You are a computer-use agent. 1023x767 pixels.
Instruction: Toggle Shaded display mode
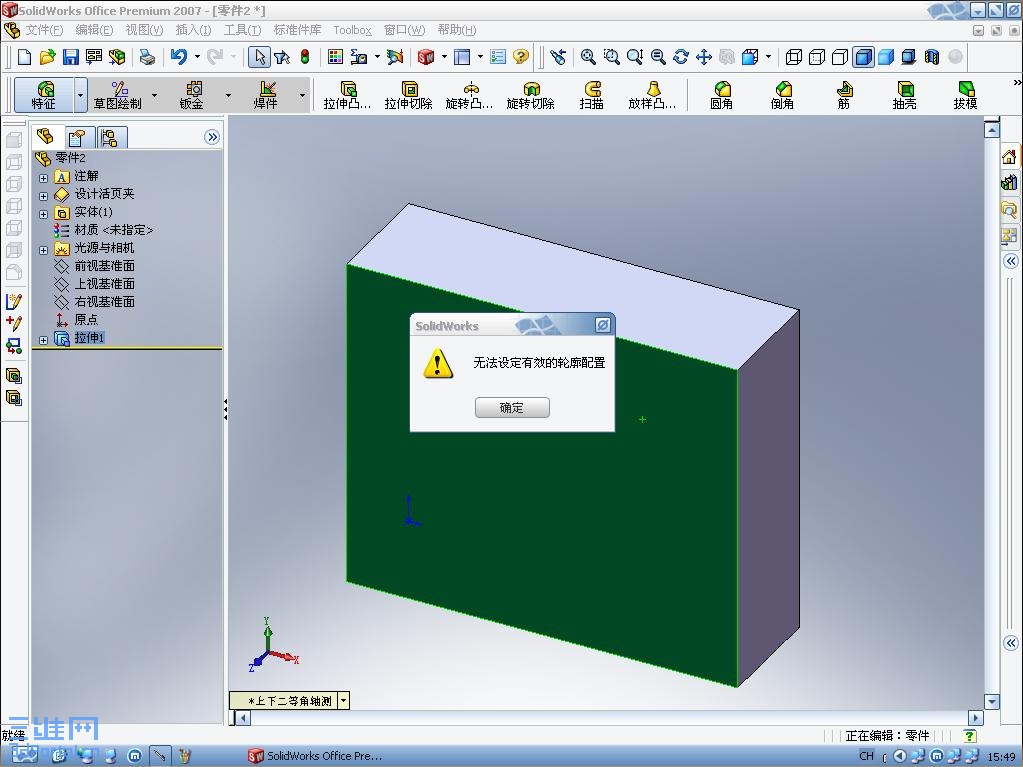click(x=886, y=57)
